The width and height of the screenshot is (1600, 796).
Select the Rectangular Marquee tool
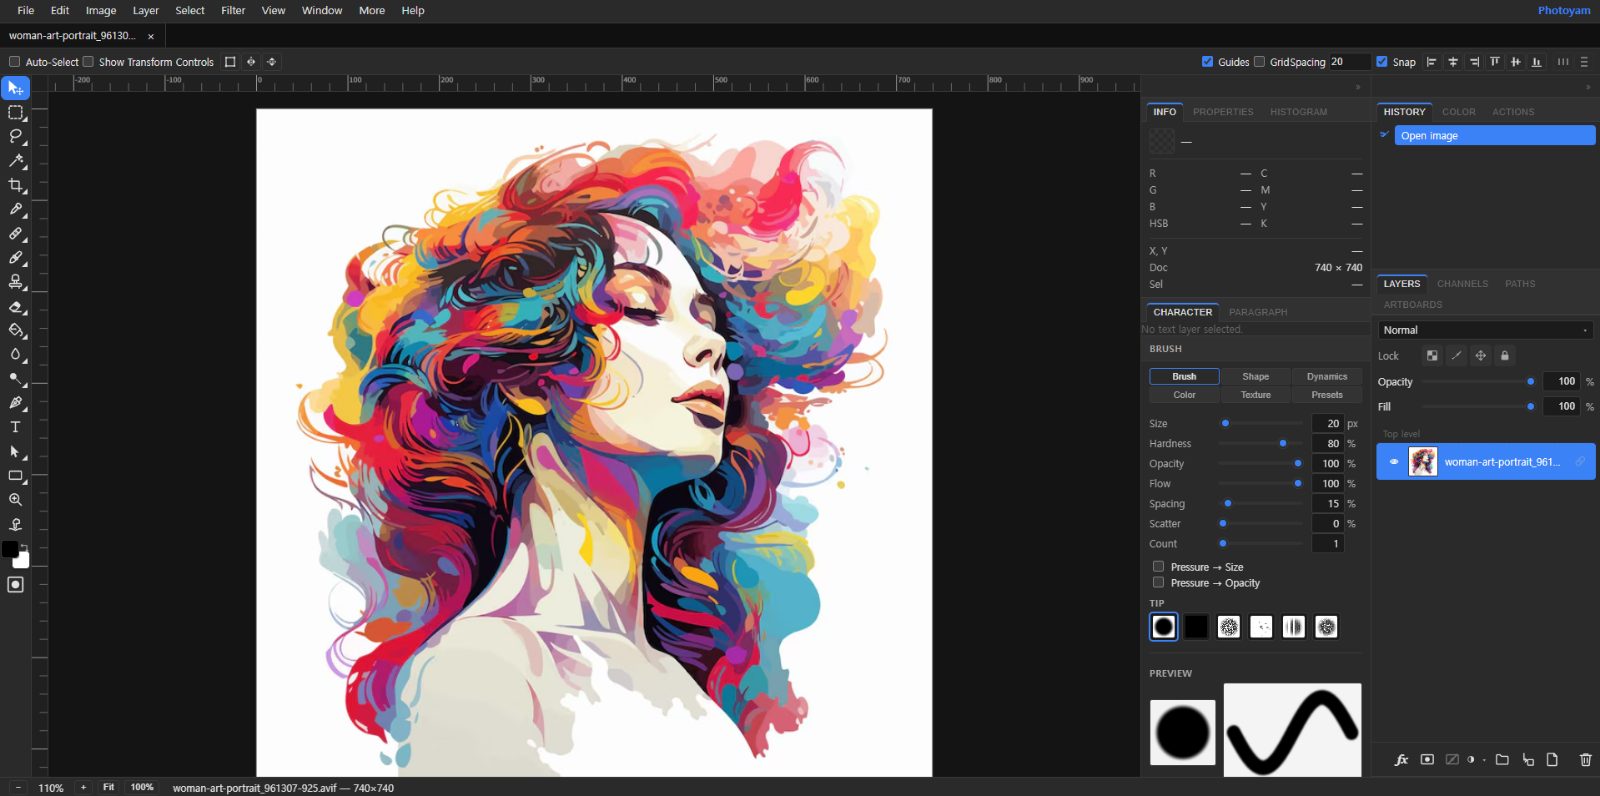click(x=15, y=112)
